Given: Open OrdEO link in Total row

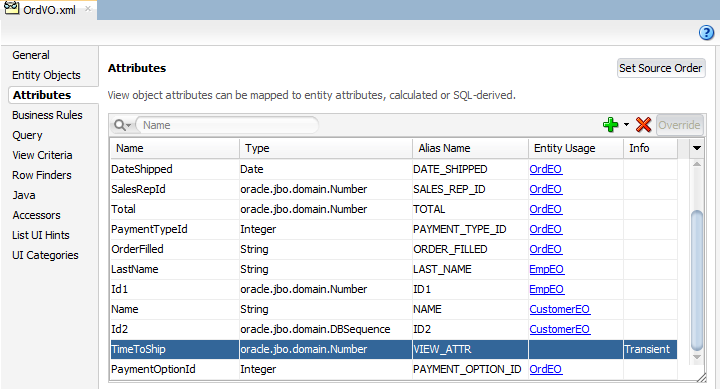Looking at the screenshot, I should tap(546, 209).
